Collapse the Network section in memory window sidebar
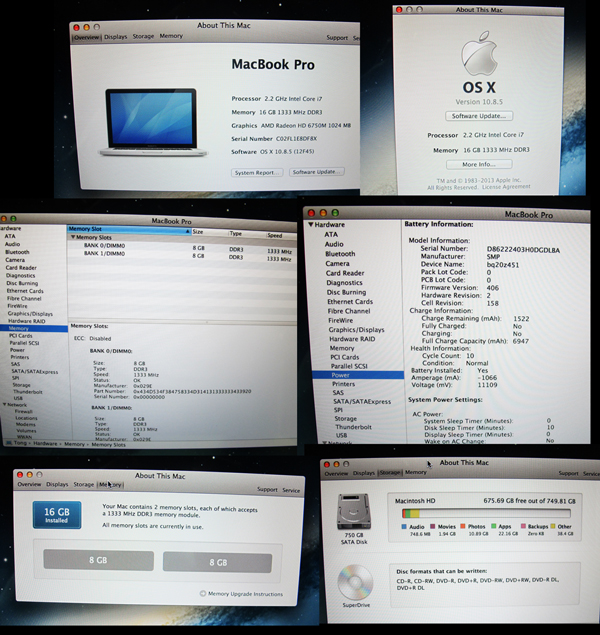 click(x=4, y=404)
